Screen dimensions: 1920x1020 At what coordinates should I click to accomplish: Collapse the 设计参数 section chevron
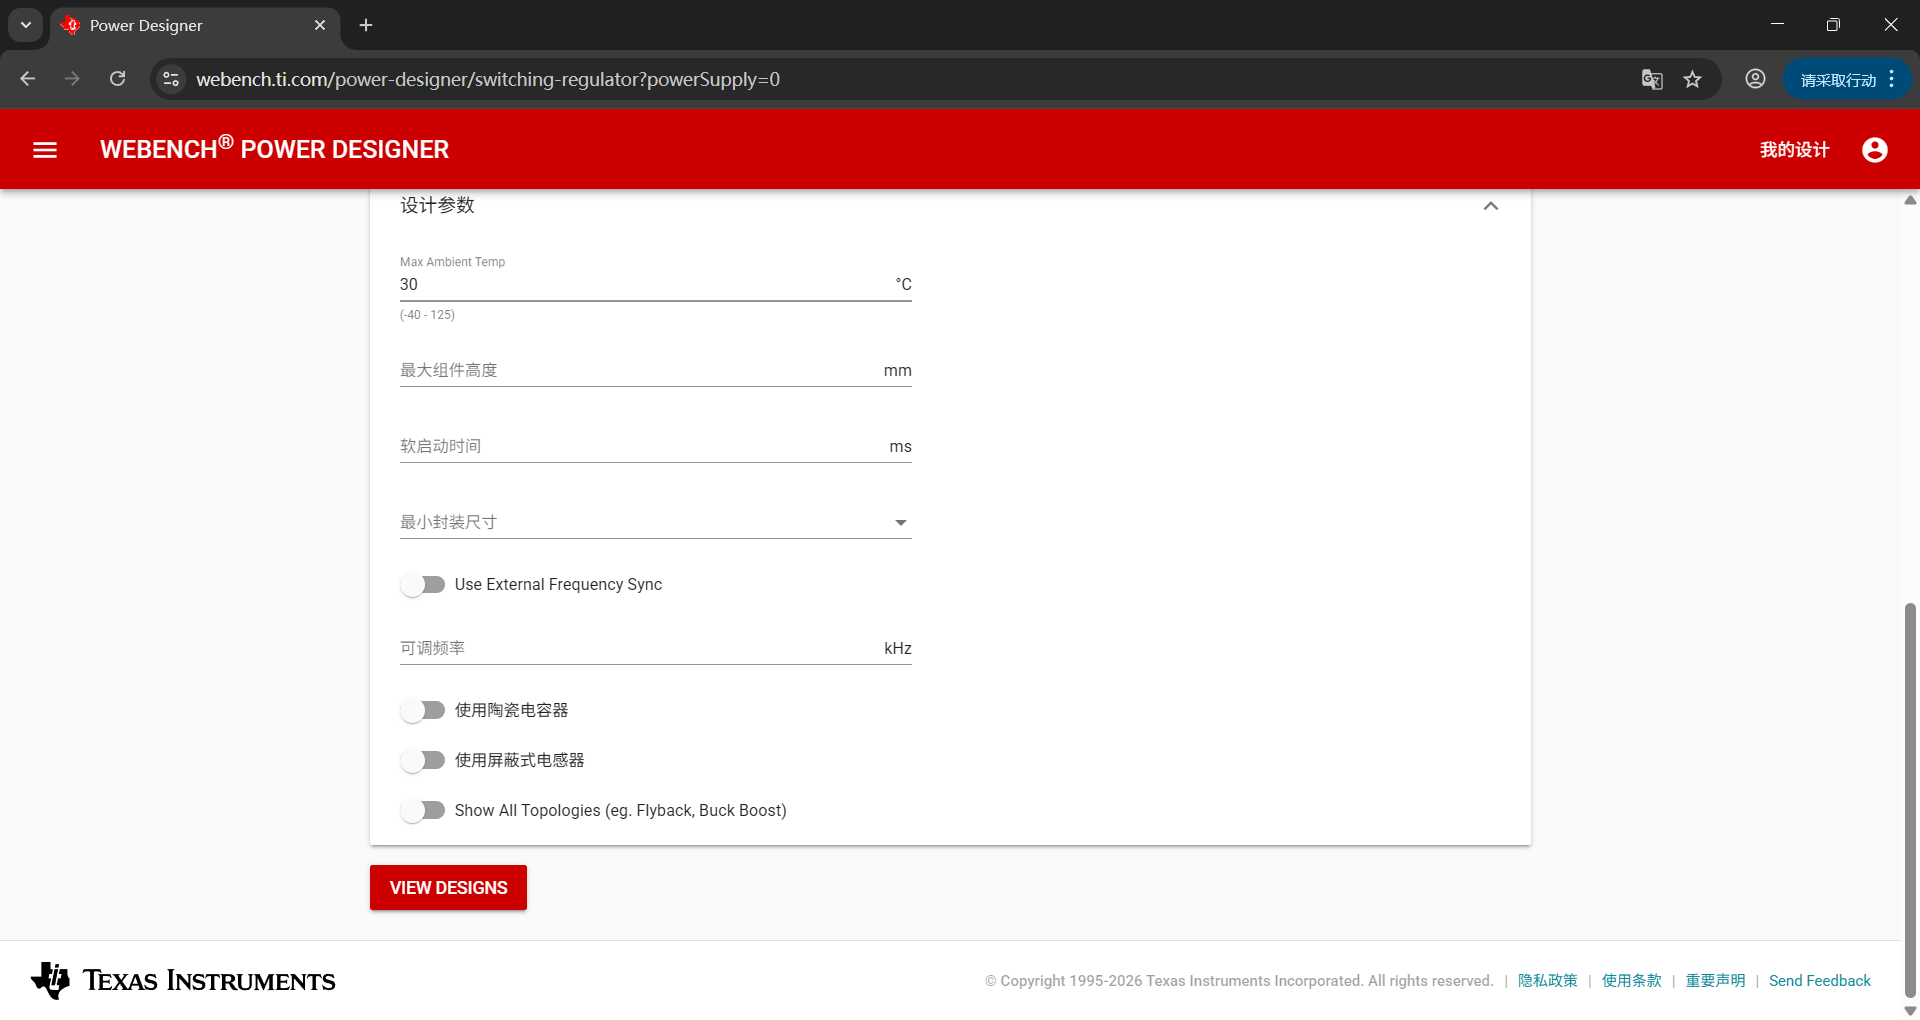point(1491,206)
